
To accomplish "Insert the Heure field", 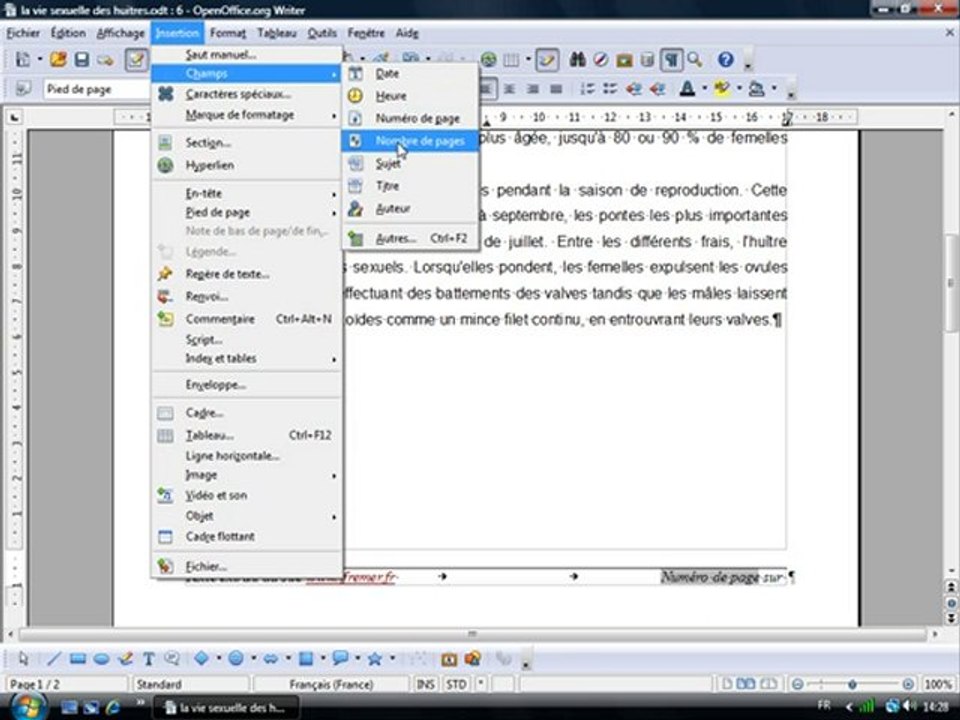I will click(x=410, y=96).
